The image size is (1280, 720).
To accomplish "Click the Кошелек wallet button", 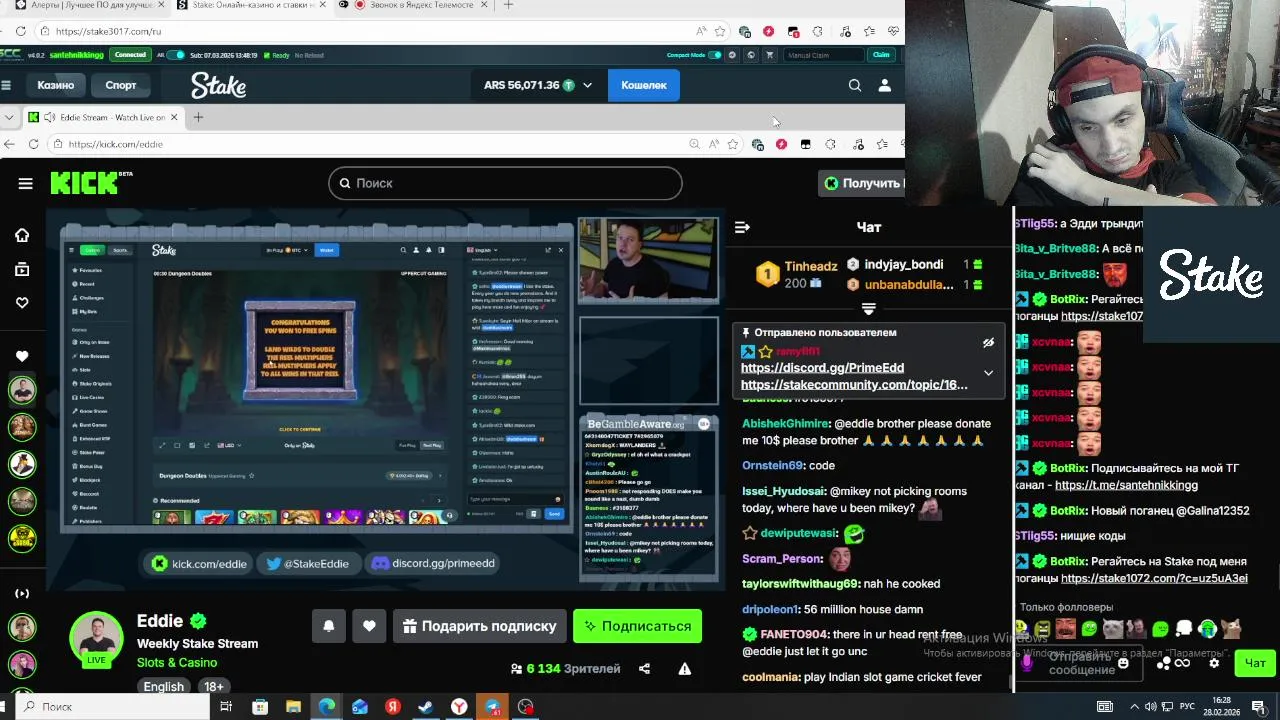I will (x=644, y=85).
